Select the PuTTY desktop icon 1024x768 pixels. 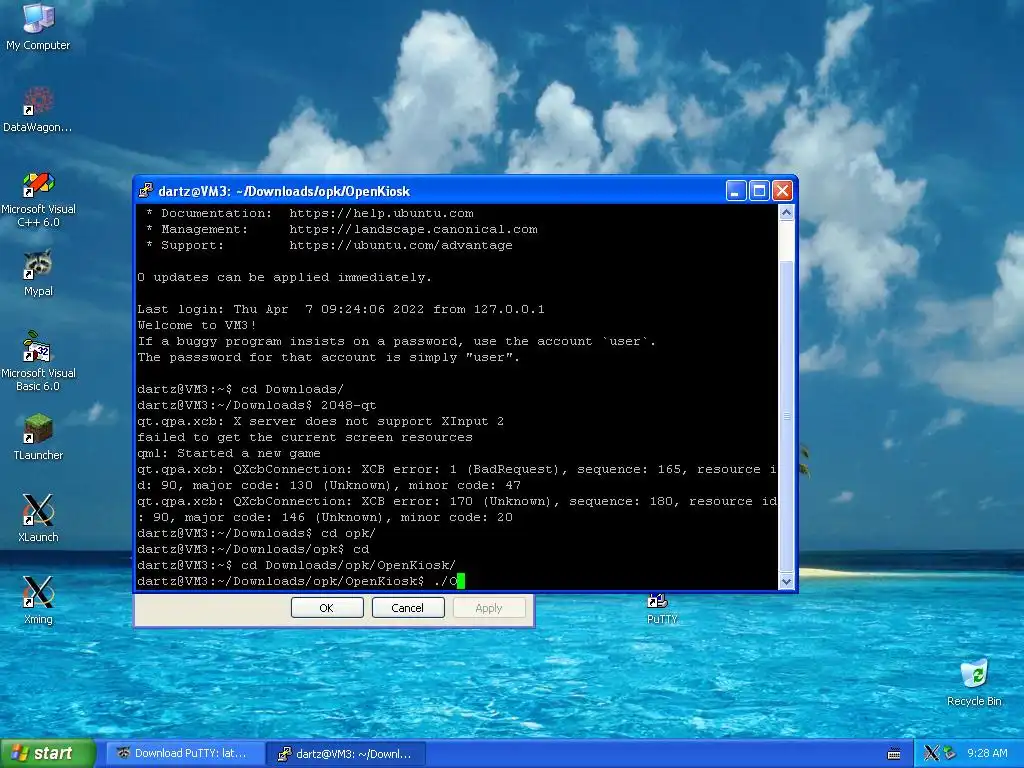coord(662,609)
